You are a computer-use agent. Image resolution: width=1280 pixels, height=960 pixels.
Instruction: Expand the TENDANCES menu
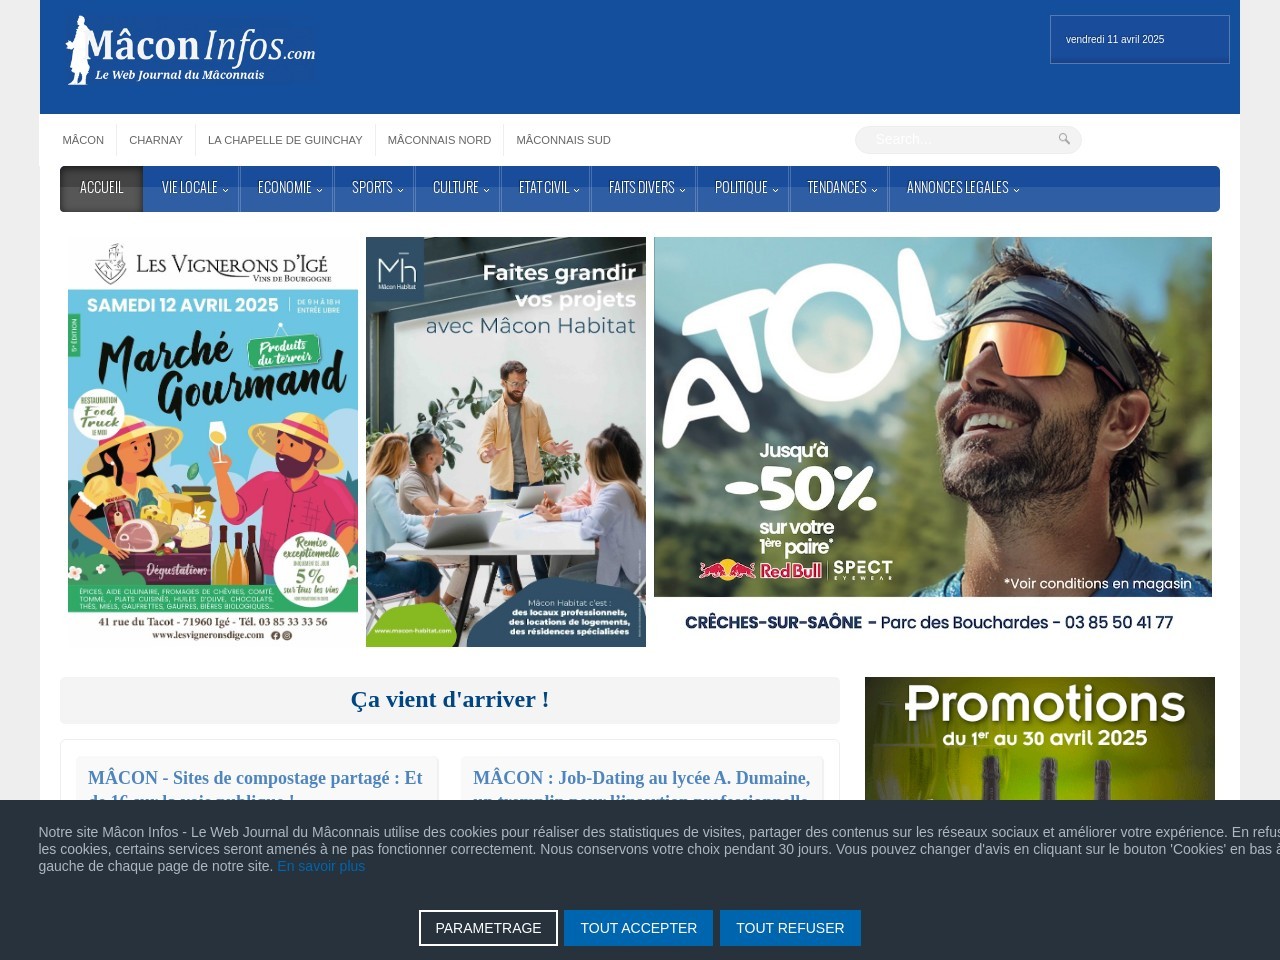[840, 188]
